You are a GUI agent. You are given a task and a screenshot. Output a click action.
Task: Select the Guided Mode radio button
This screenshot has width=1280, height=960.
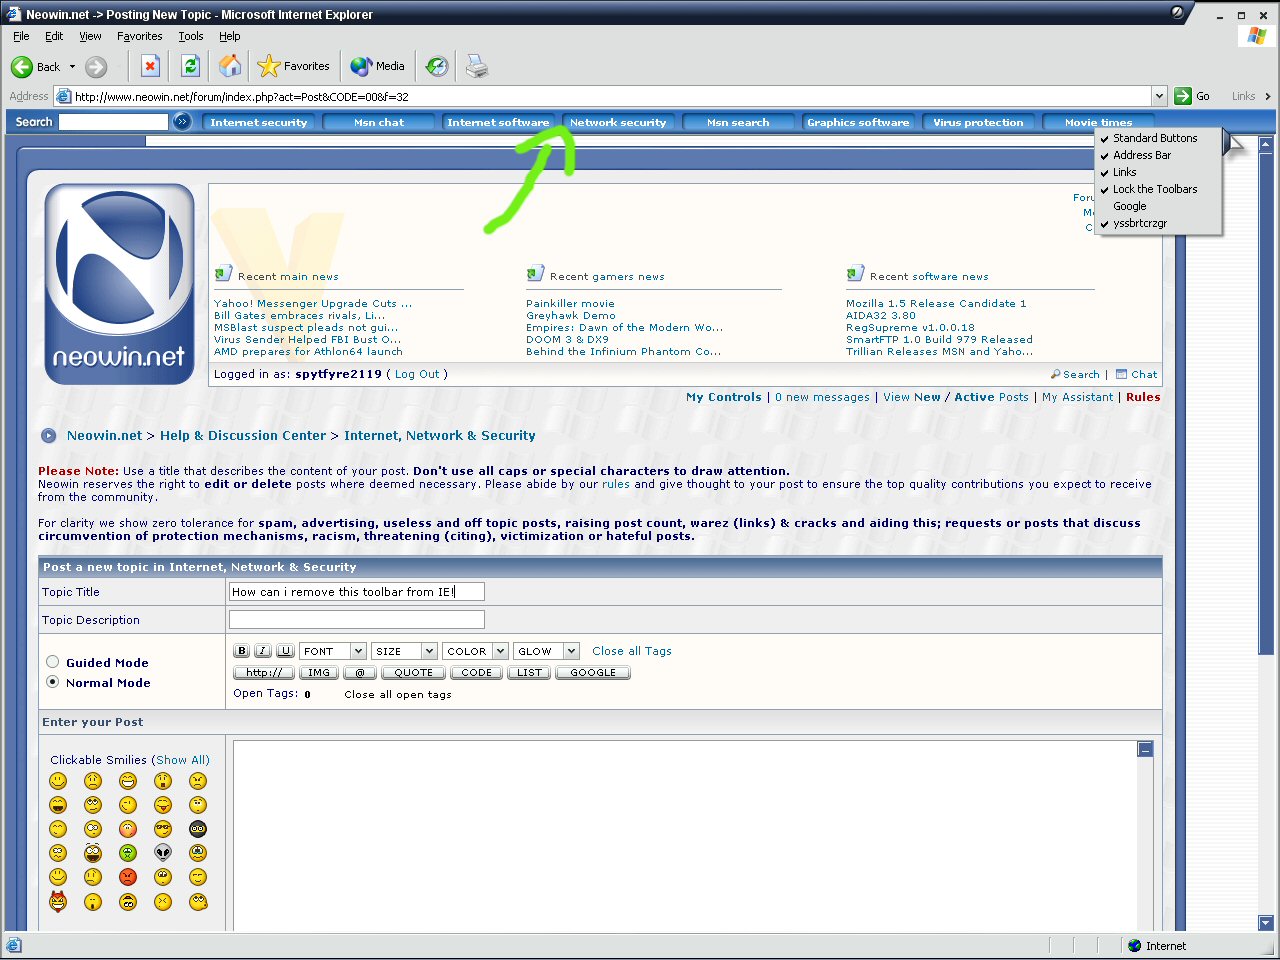tap(53, 662)
